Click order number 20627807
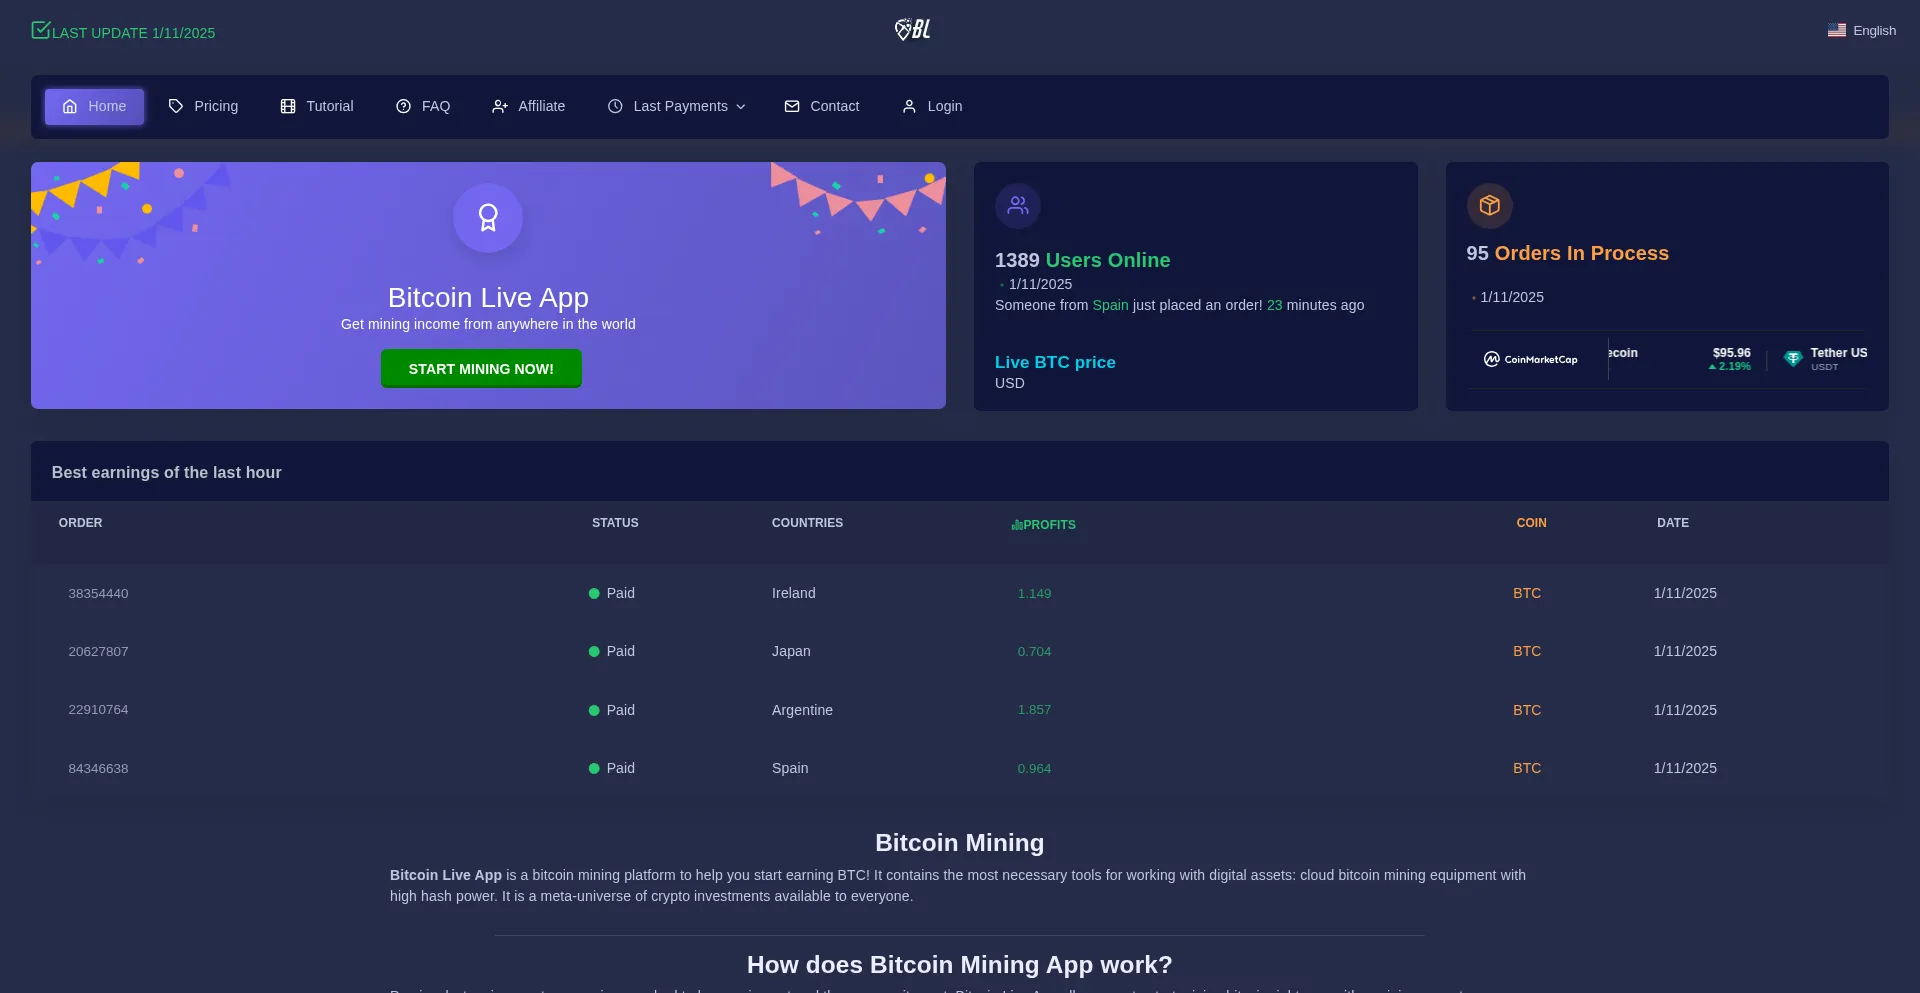 (98, 652)
